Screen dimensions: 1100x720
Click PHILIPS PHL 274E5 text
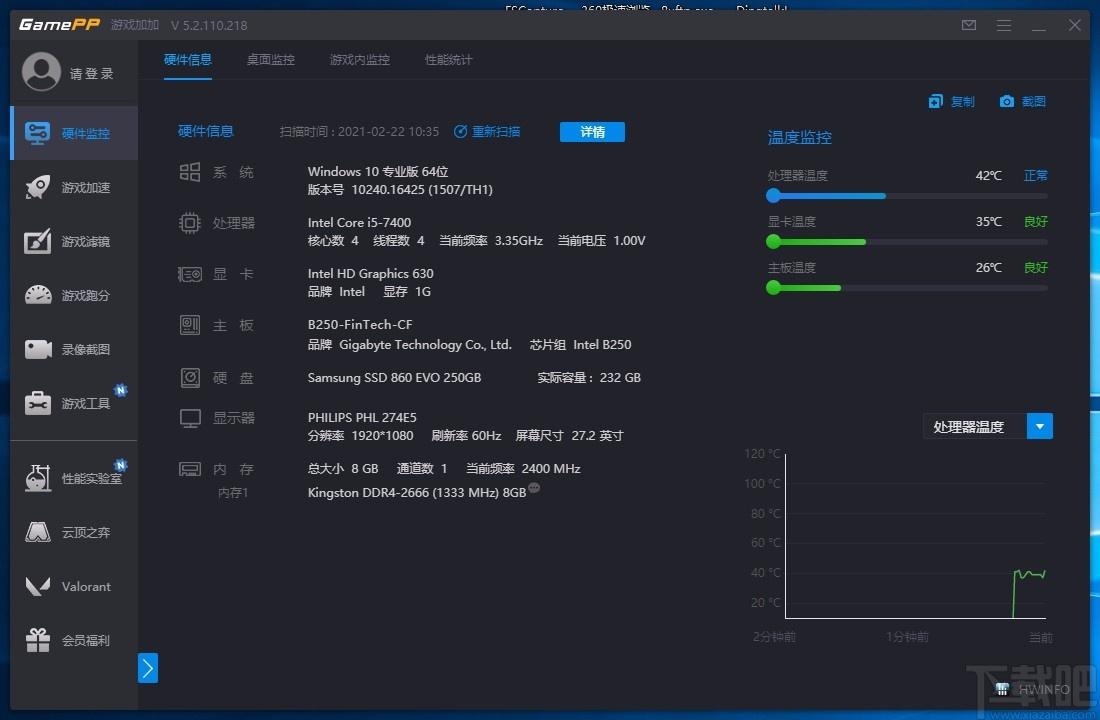click(x=362, y=418)
